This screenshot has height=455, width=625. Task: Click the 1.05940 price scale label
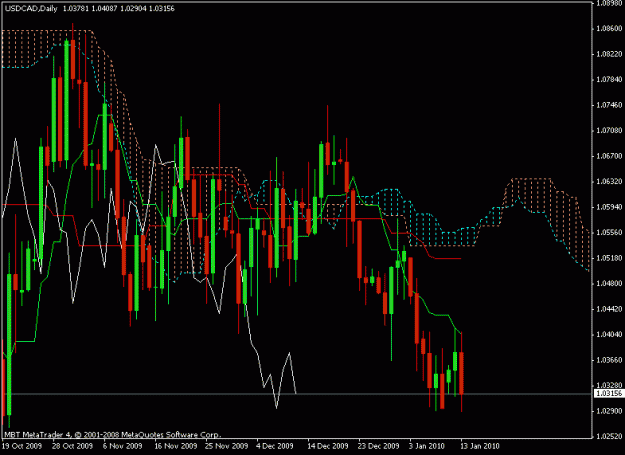click(609, 207)
